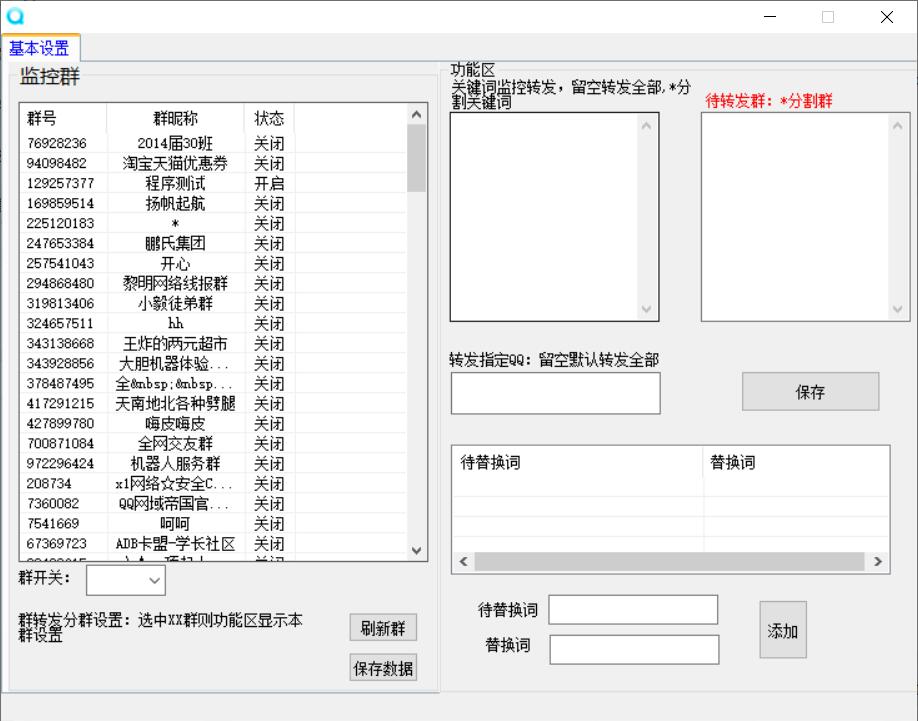Select row 7541669 呵呵
918x721 pixels.
coord(213,523)
